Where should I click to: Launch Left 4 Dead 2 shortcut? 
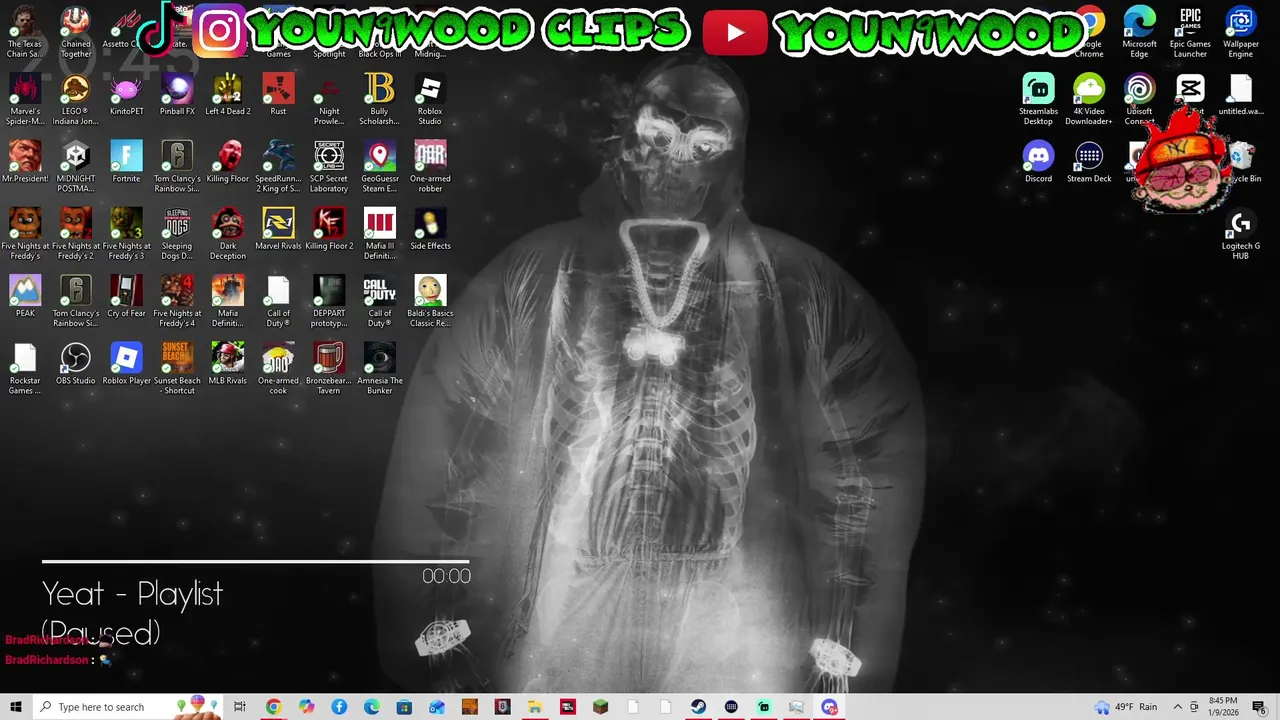pyautogui.click(x=227, y=96)
